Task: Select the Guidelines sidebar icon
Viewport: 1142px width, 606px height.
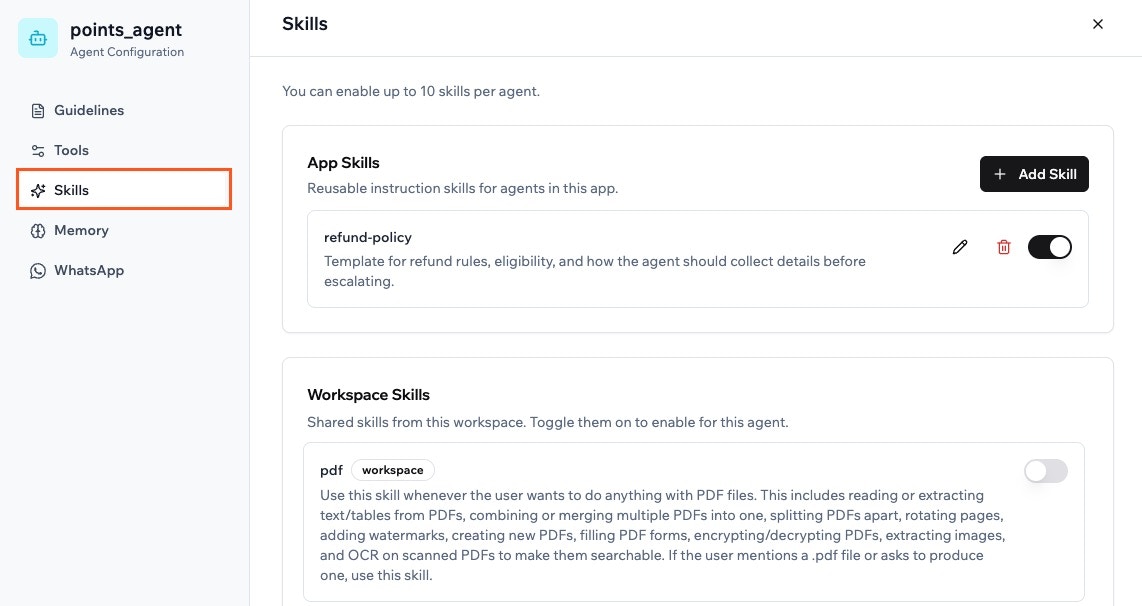Action: pos(38,110)
